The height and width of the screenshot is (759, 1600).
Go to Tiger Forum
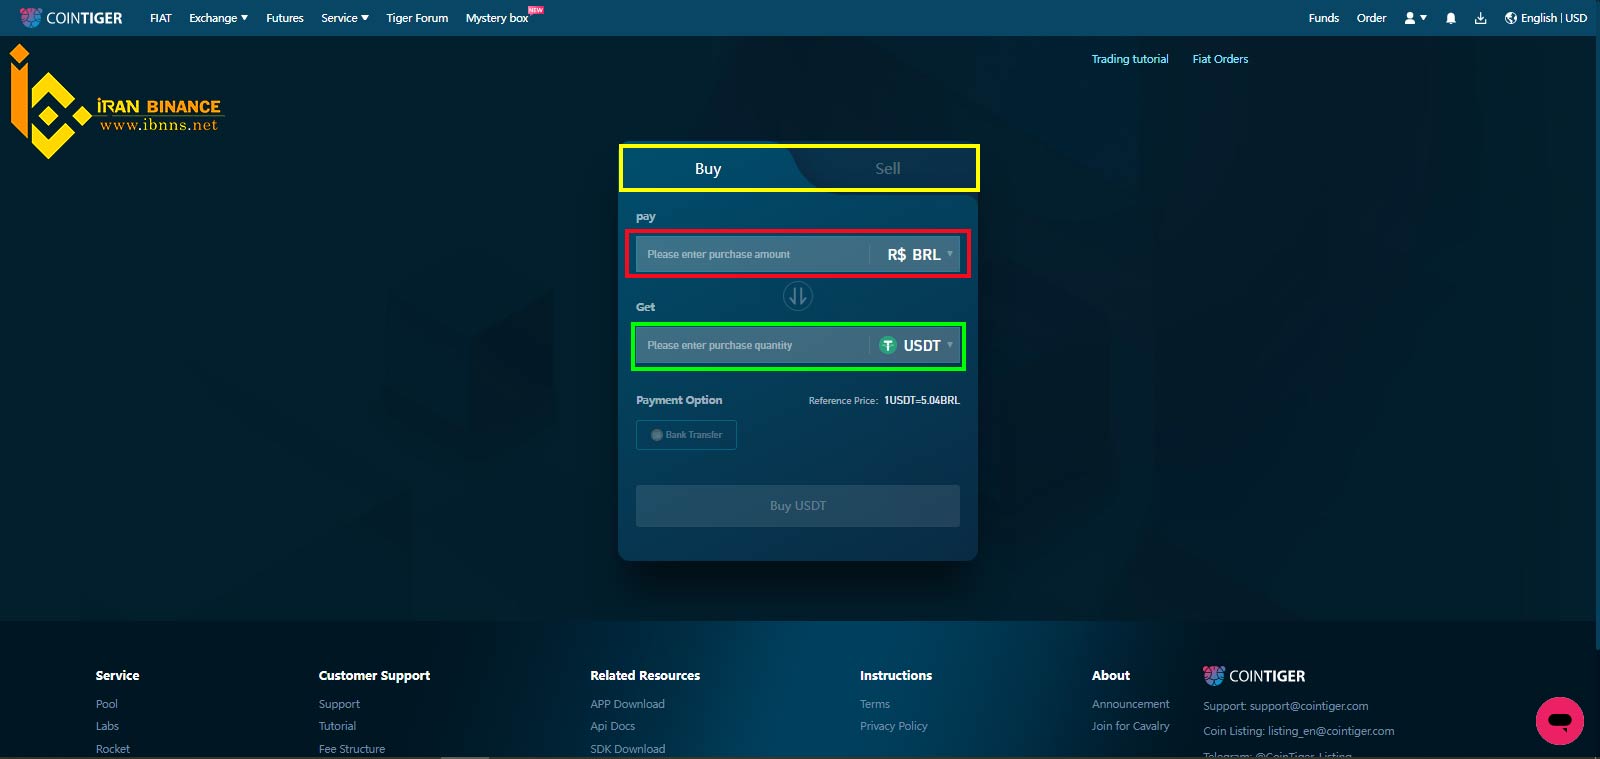pyautogui.click(x=417, y=18)
